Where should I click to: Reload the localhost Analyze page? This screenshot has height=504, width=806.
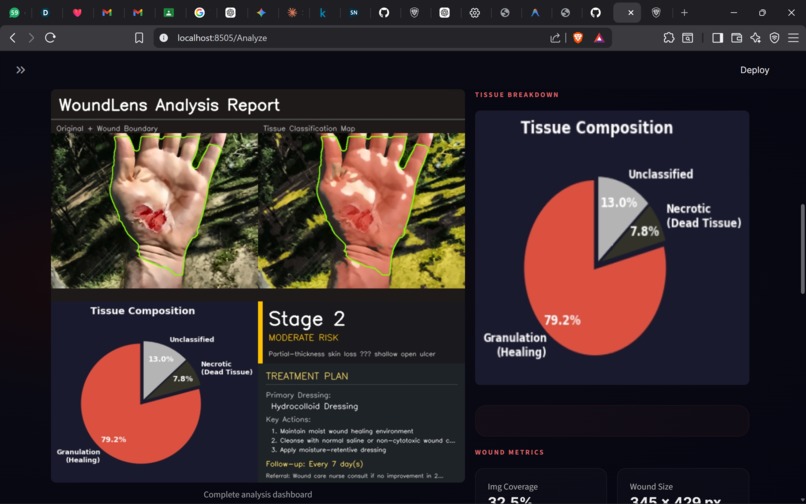click(x=50, y=38)
